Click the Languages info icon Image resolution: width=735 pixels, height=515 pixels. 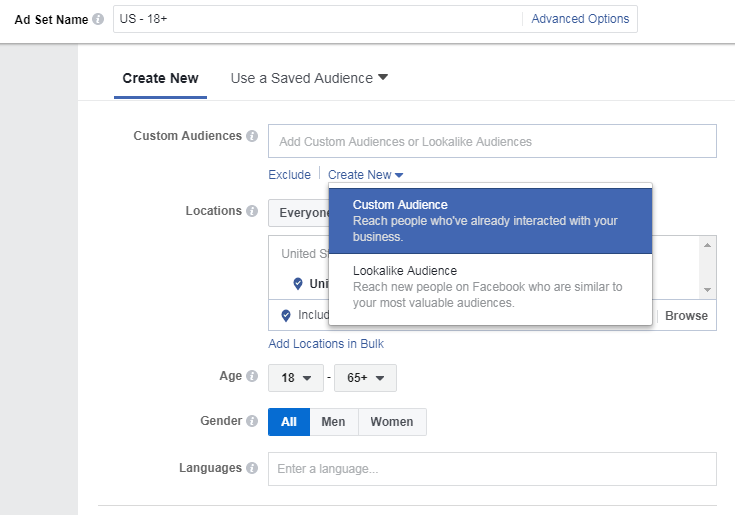pos(252,468)
